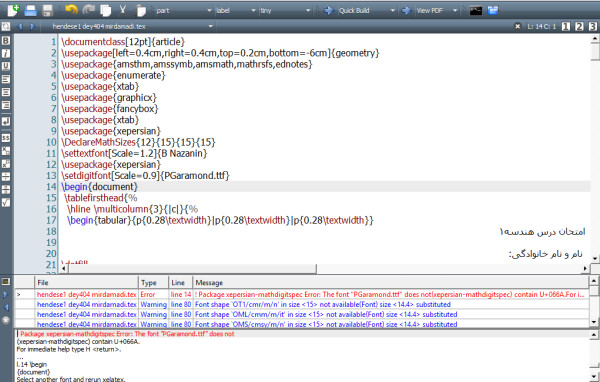
Task: Click the editor's horizontal scrollbar thumb
Action: point(192,269)
